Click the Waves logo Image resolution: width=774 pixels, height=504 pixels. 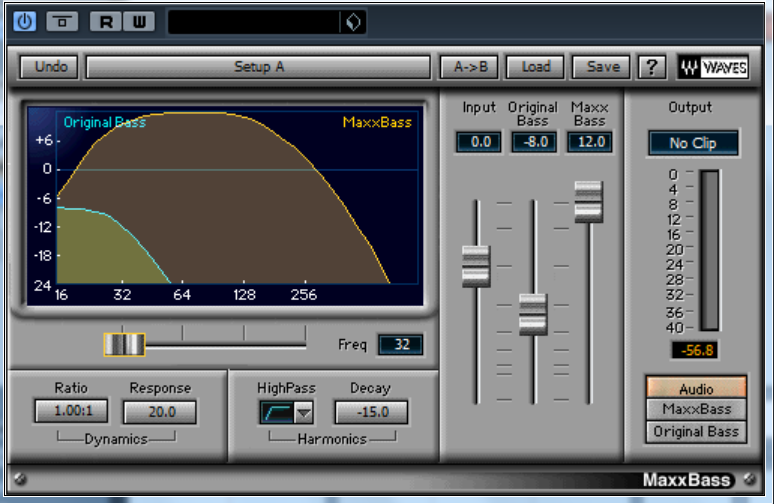[x=713, y=67]
